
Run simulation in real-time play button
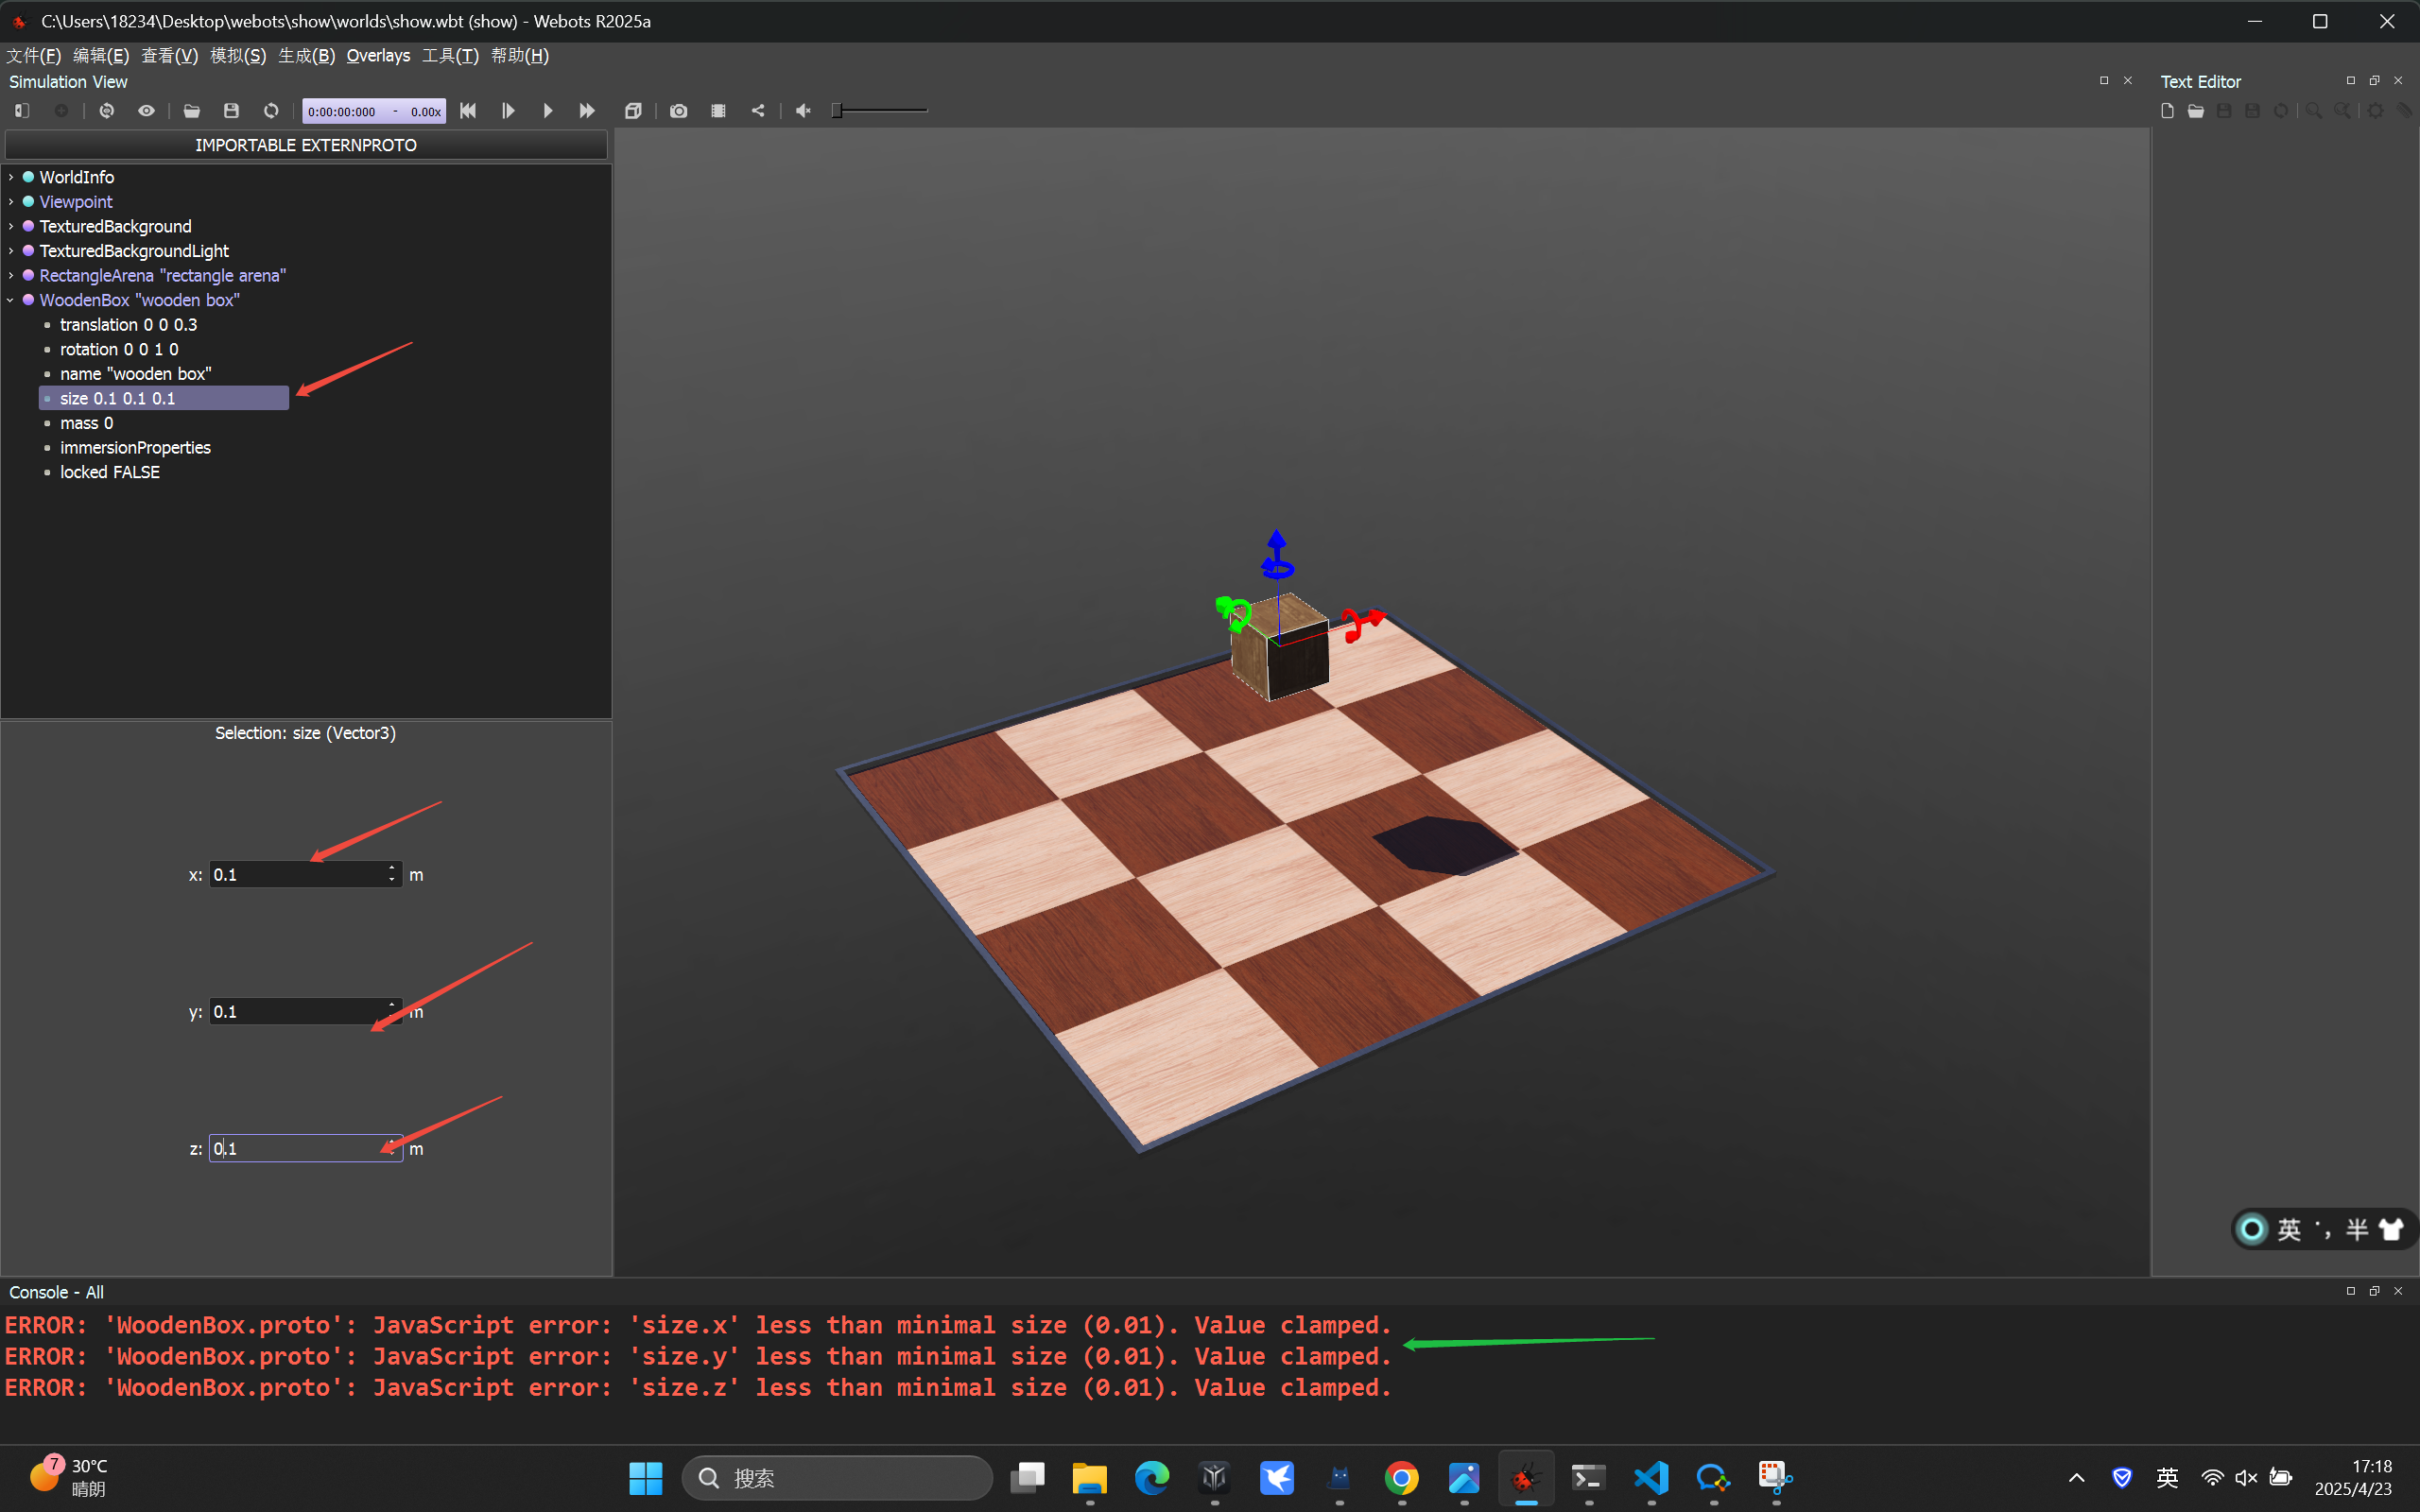pyautogui.click(x=548, y=111)
